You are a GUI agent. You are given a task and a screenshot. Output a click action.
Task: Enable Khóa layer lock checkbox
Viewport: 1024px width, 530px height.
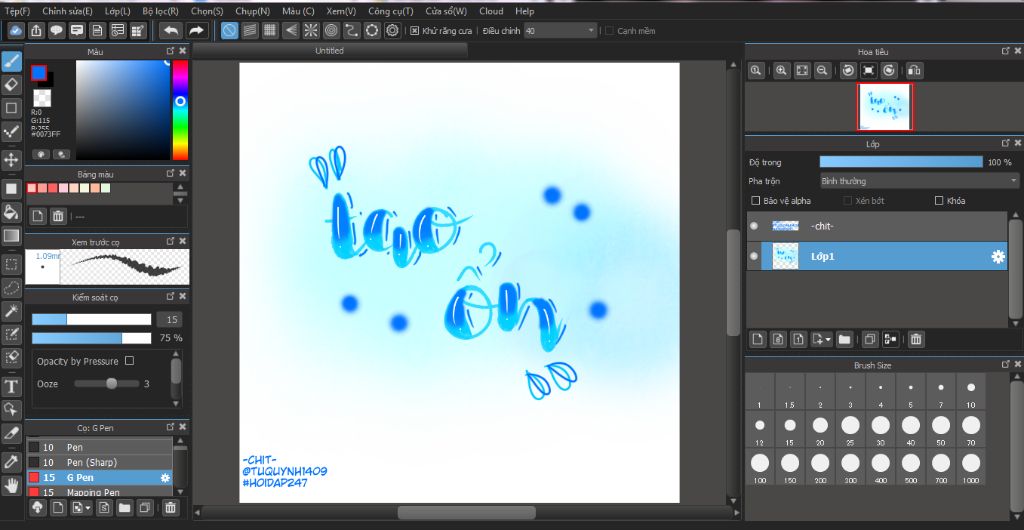[x=939, y=201]
